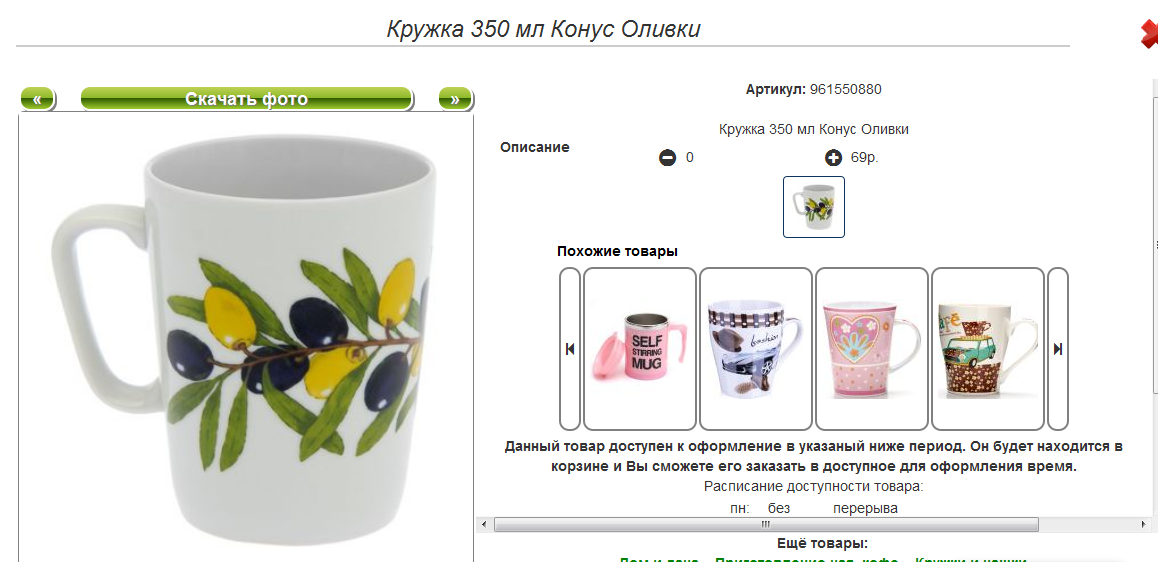Increase quantity with the plus icon
The width and height of the screenshot is (1158, 562).
click(x=833, y=157)
